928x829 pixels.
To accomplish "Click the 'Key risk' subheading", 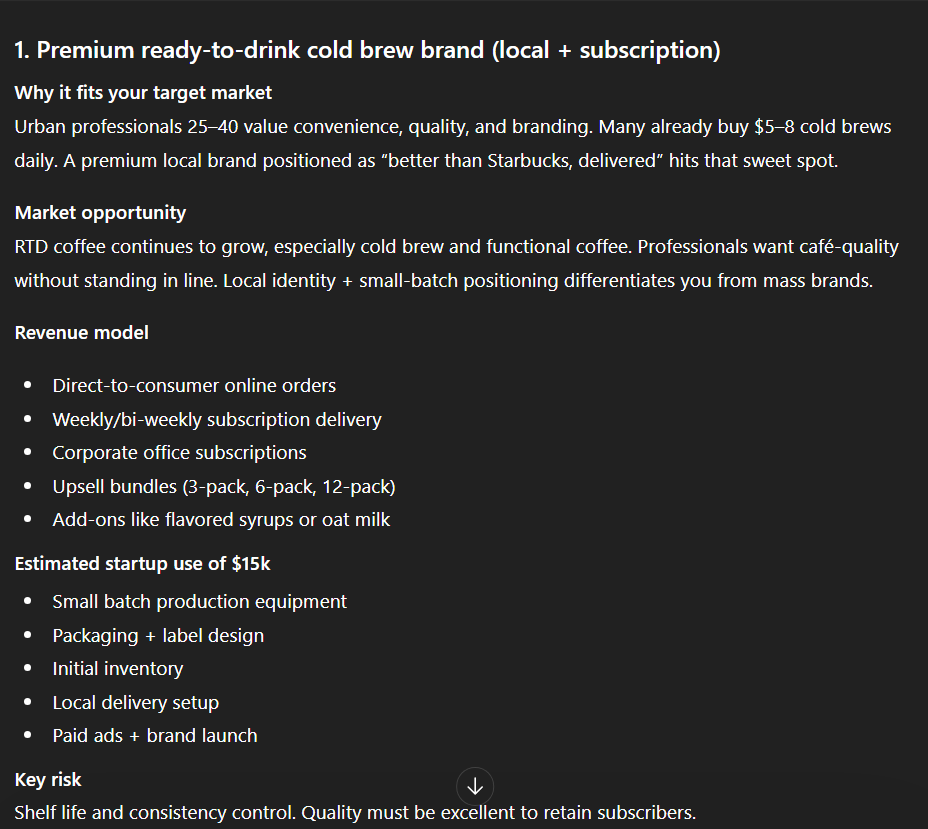I will click(48, 780).
